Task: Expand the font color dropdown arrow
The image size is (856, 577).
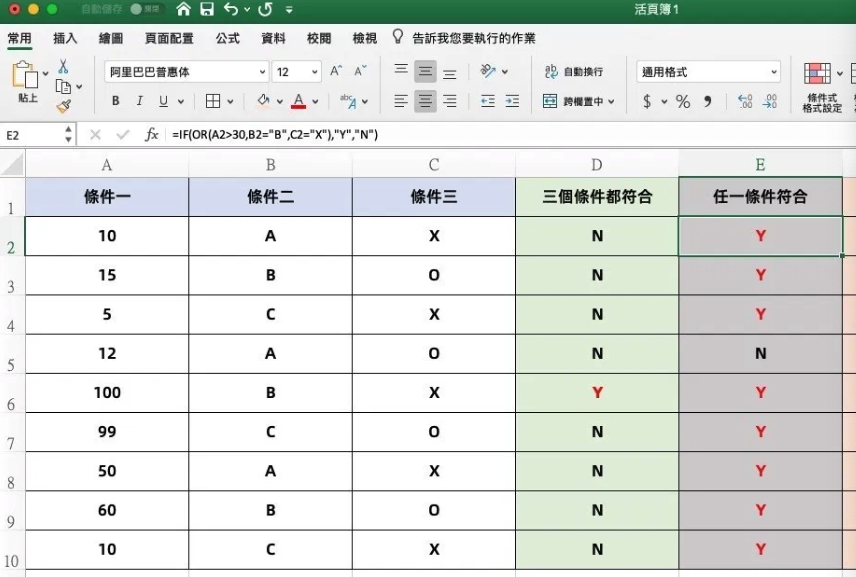Action: pyautogui.click(x=315, y=102)
